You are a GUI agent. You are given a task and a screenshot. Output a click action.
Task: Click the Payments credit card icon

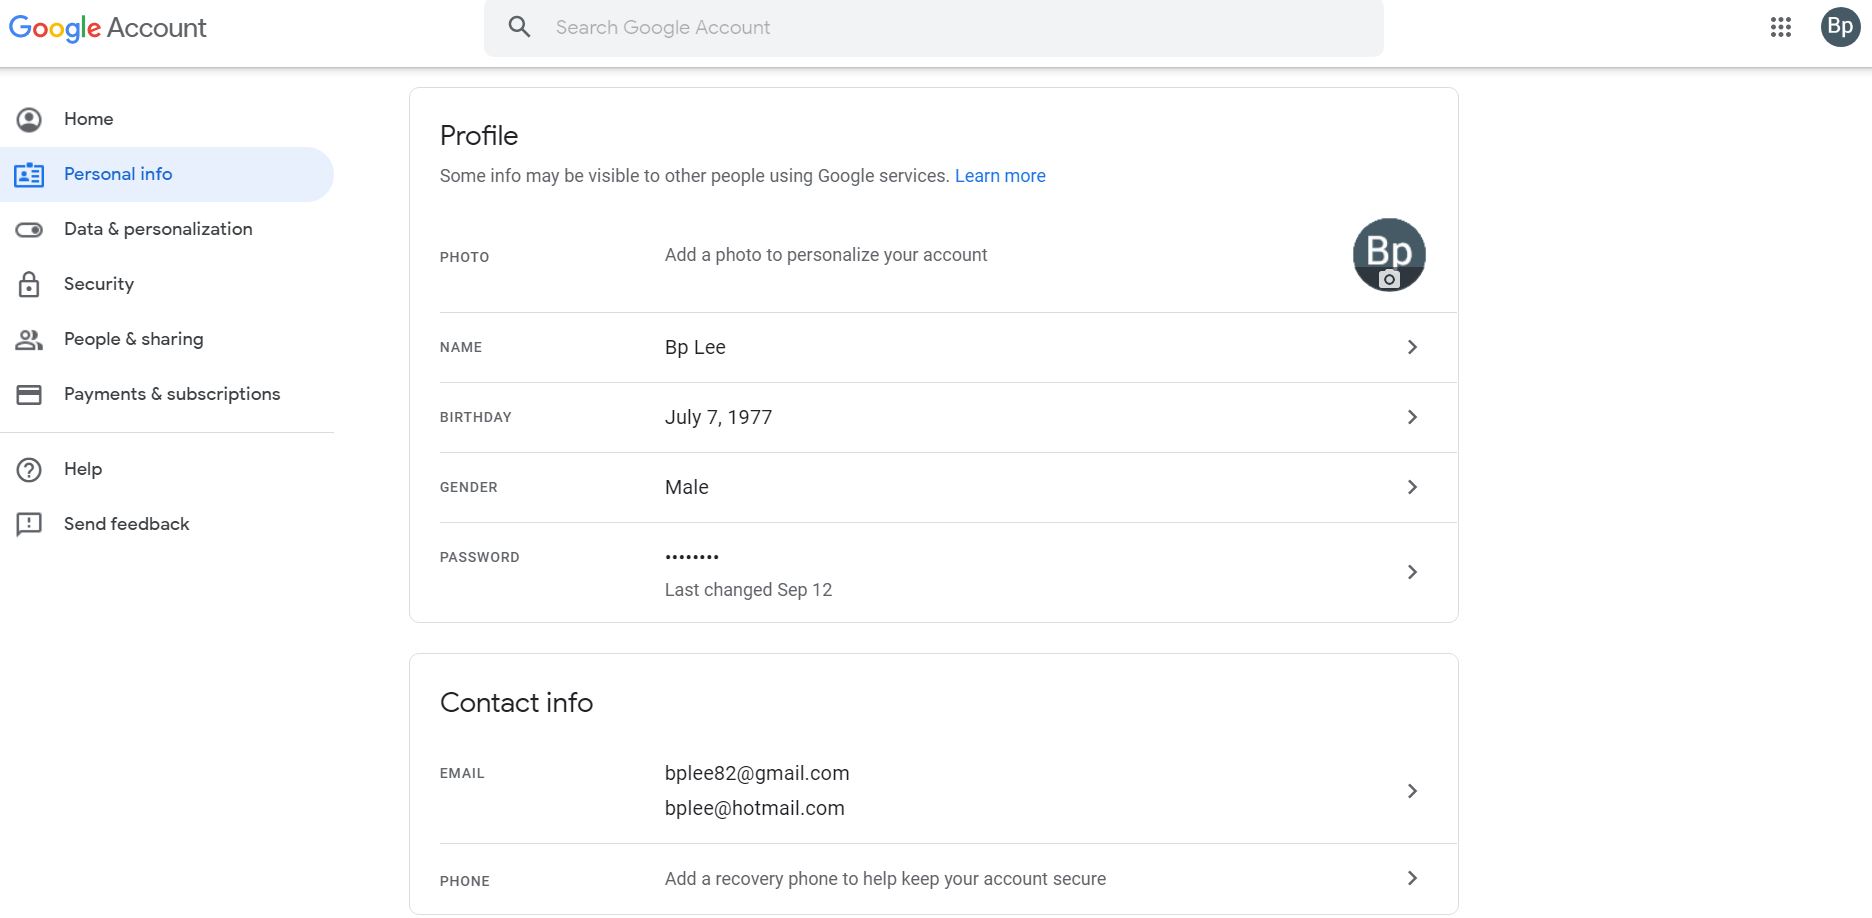(x=29, y=395)
